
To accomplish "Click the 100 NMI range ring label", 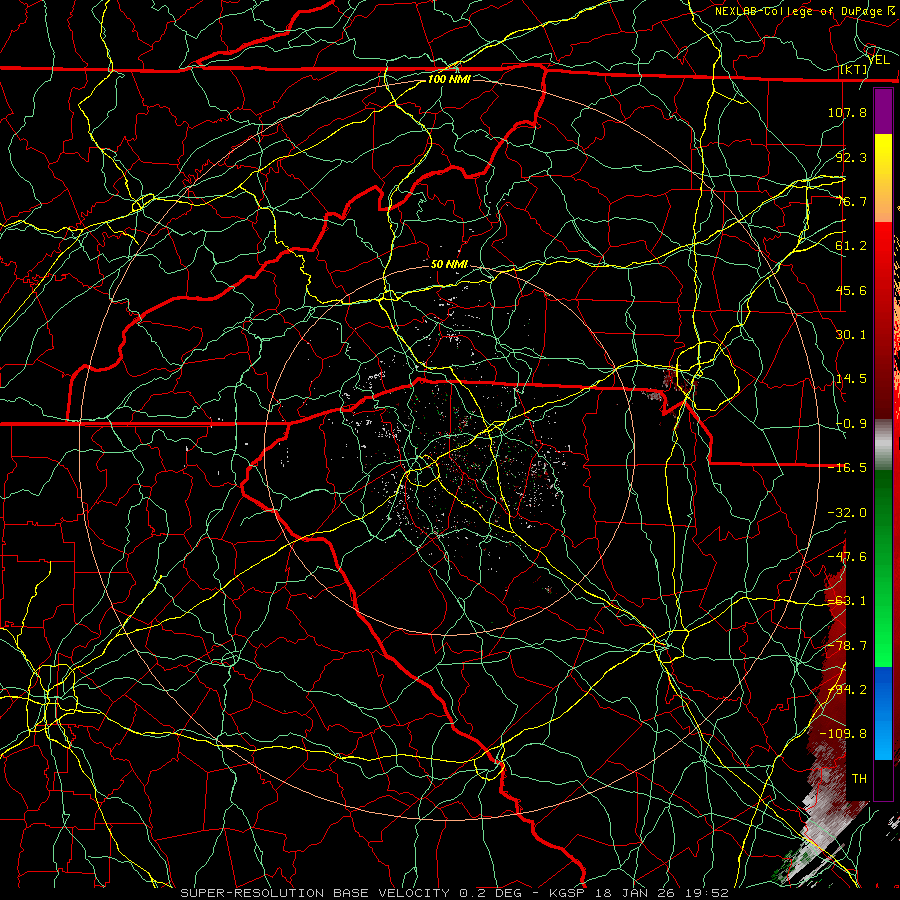I will pos(449,79).
